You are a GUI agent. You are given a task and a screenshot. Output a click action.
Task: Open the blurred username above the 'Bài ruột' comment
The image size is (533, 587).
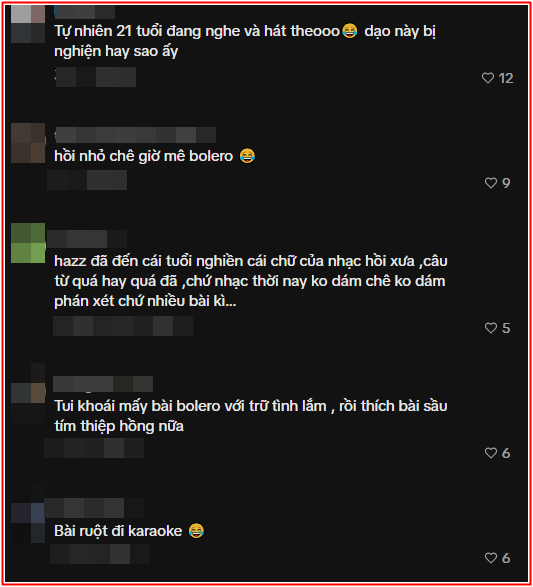(94, 508)
